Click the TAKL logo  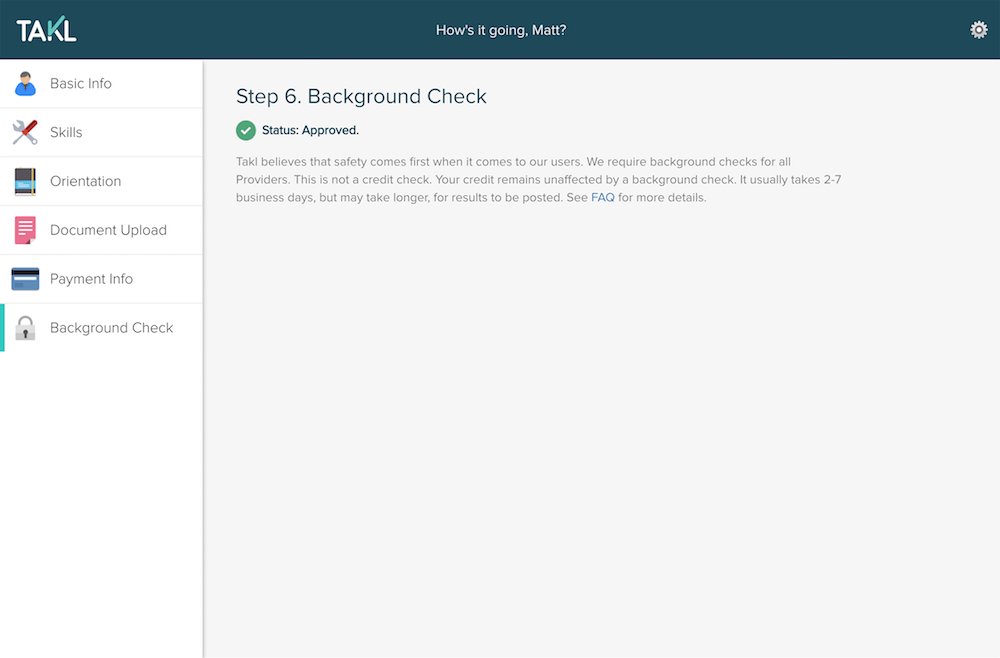(47, 29)
